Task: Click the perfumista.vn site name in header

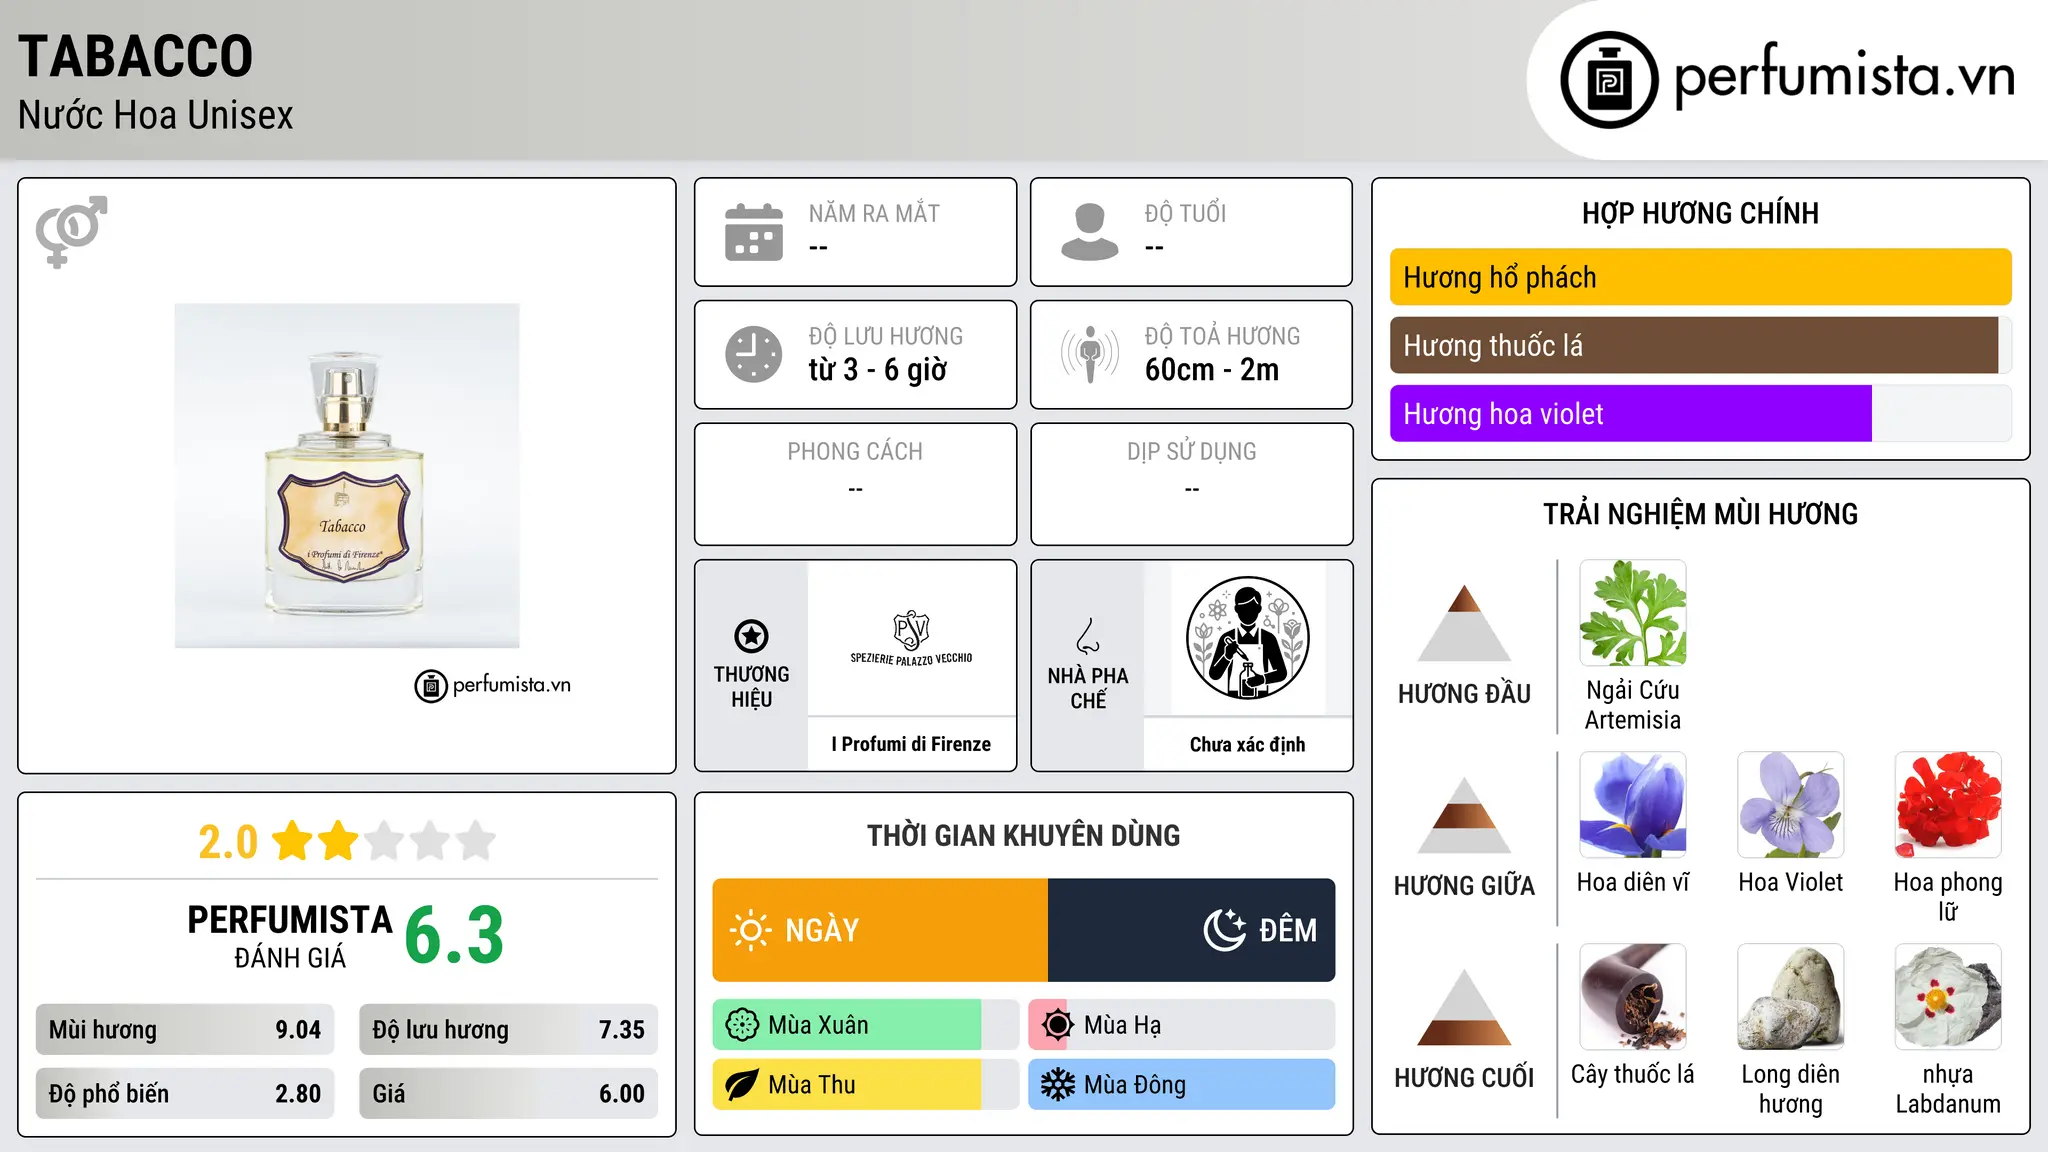Action: (x=1844, y=77)
